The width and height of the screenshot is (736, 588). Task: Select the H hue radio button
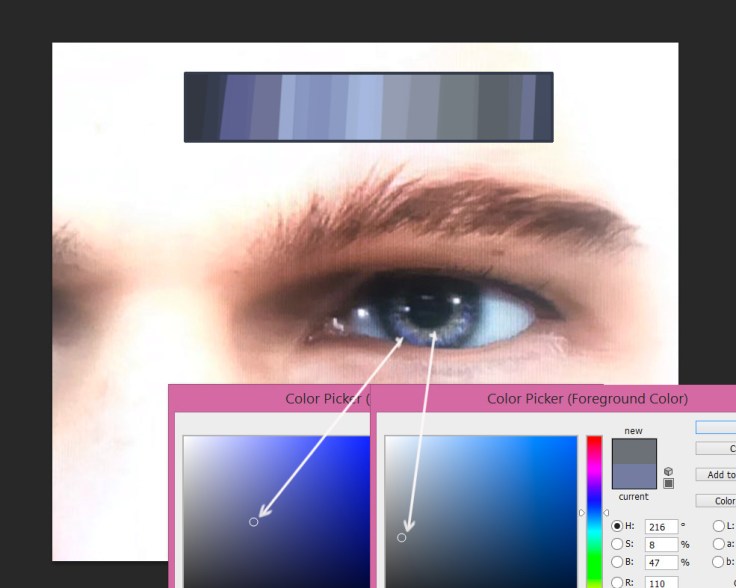point(617,526)
